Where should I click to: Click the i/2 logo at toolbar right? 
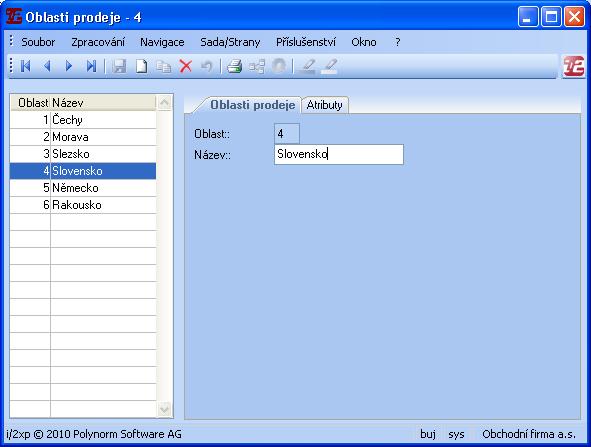573,66
